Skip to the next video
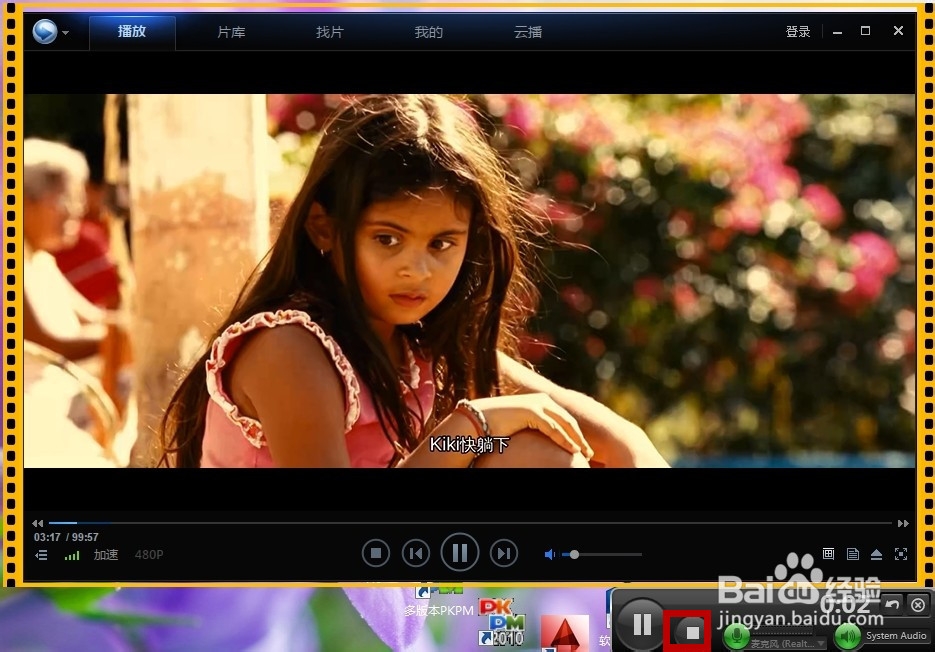 (504, 554)
